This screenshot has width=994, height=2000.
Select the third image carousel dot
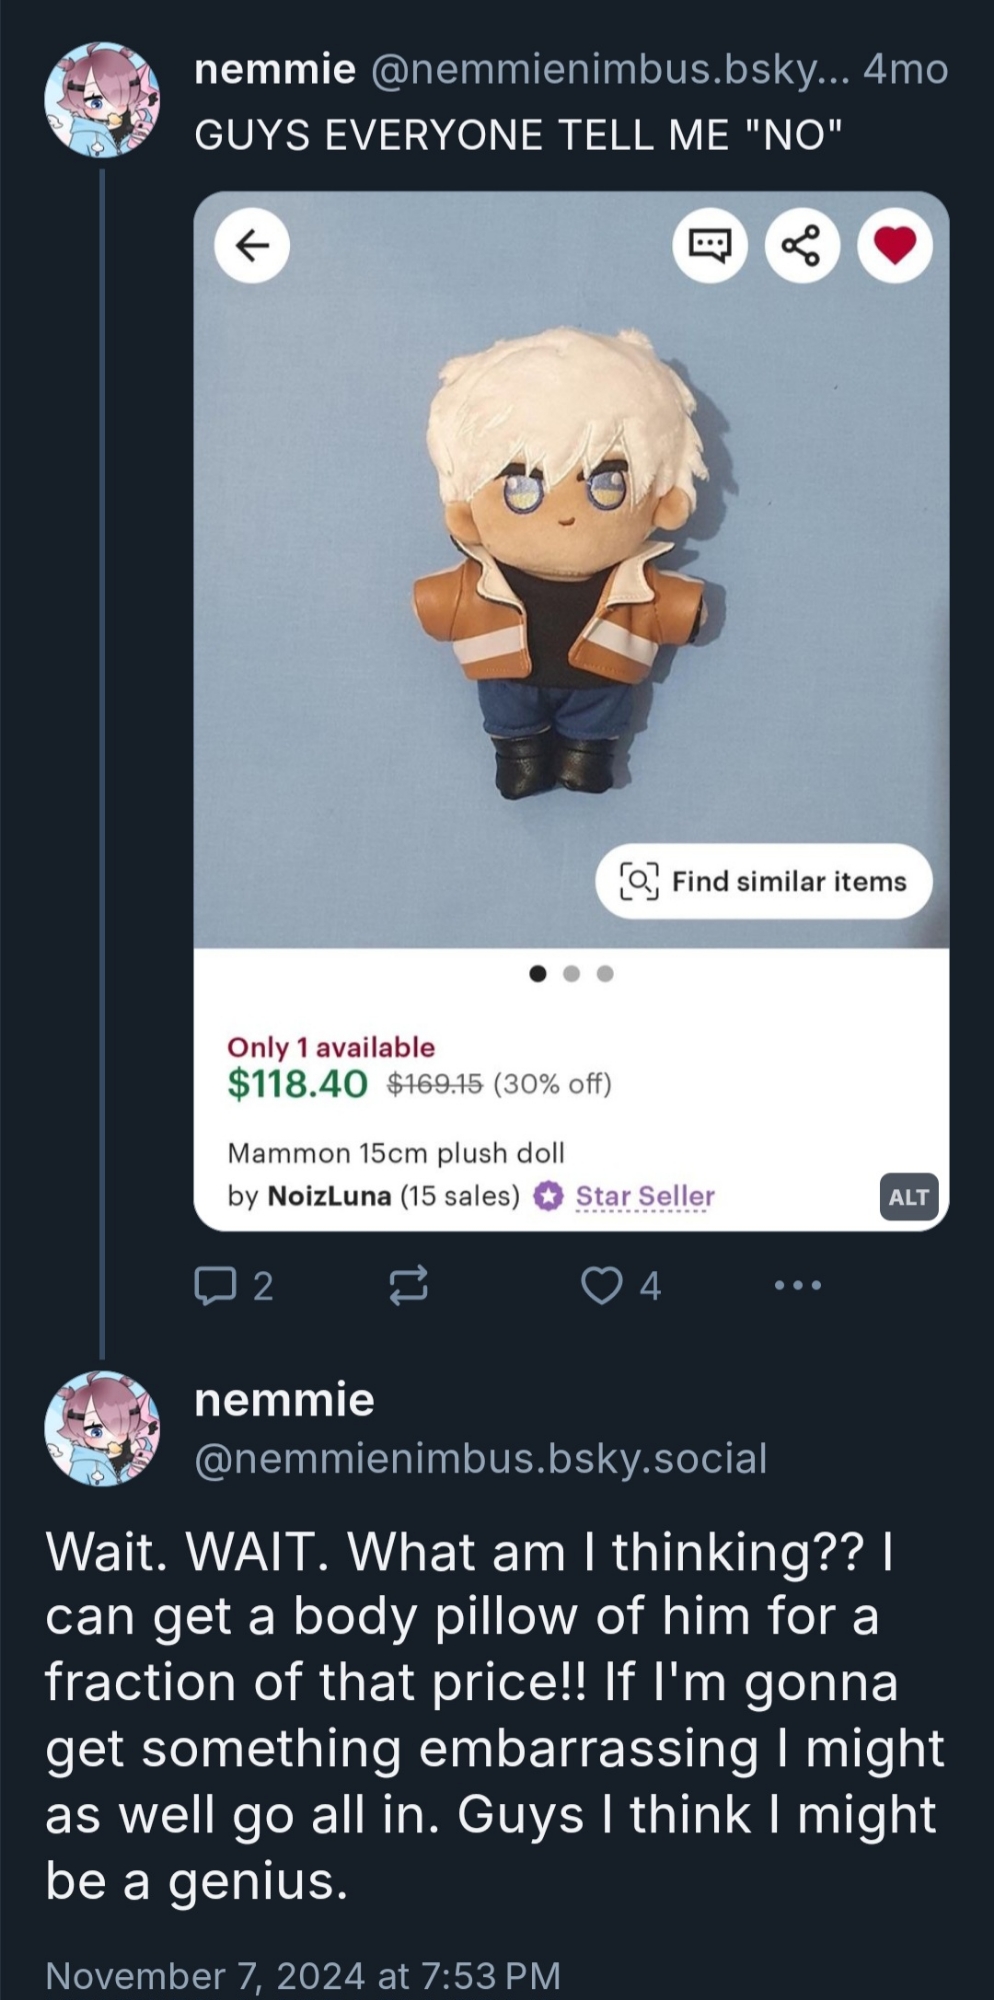(605, 973)
